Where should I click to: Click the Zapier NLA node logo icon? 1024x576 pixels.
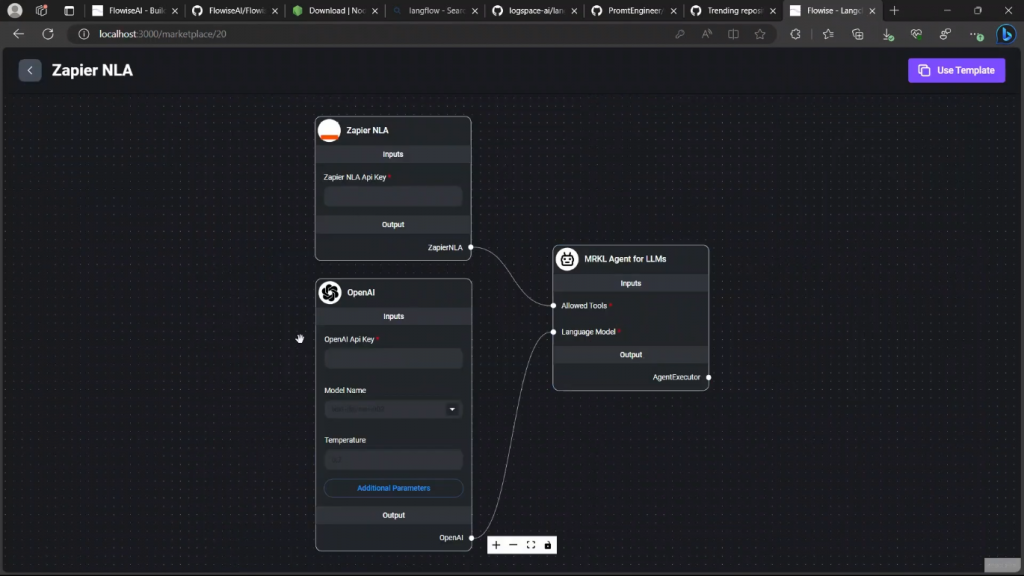coord(329,130)
